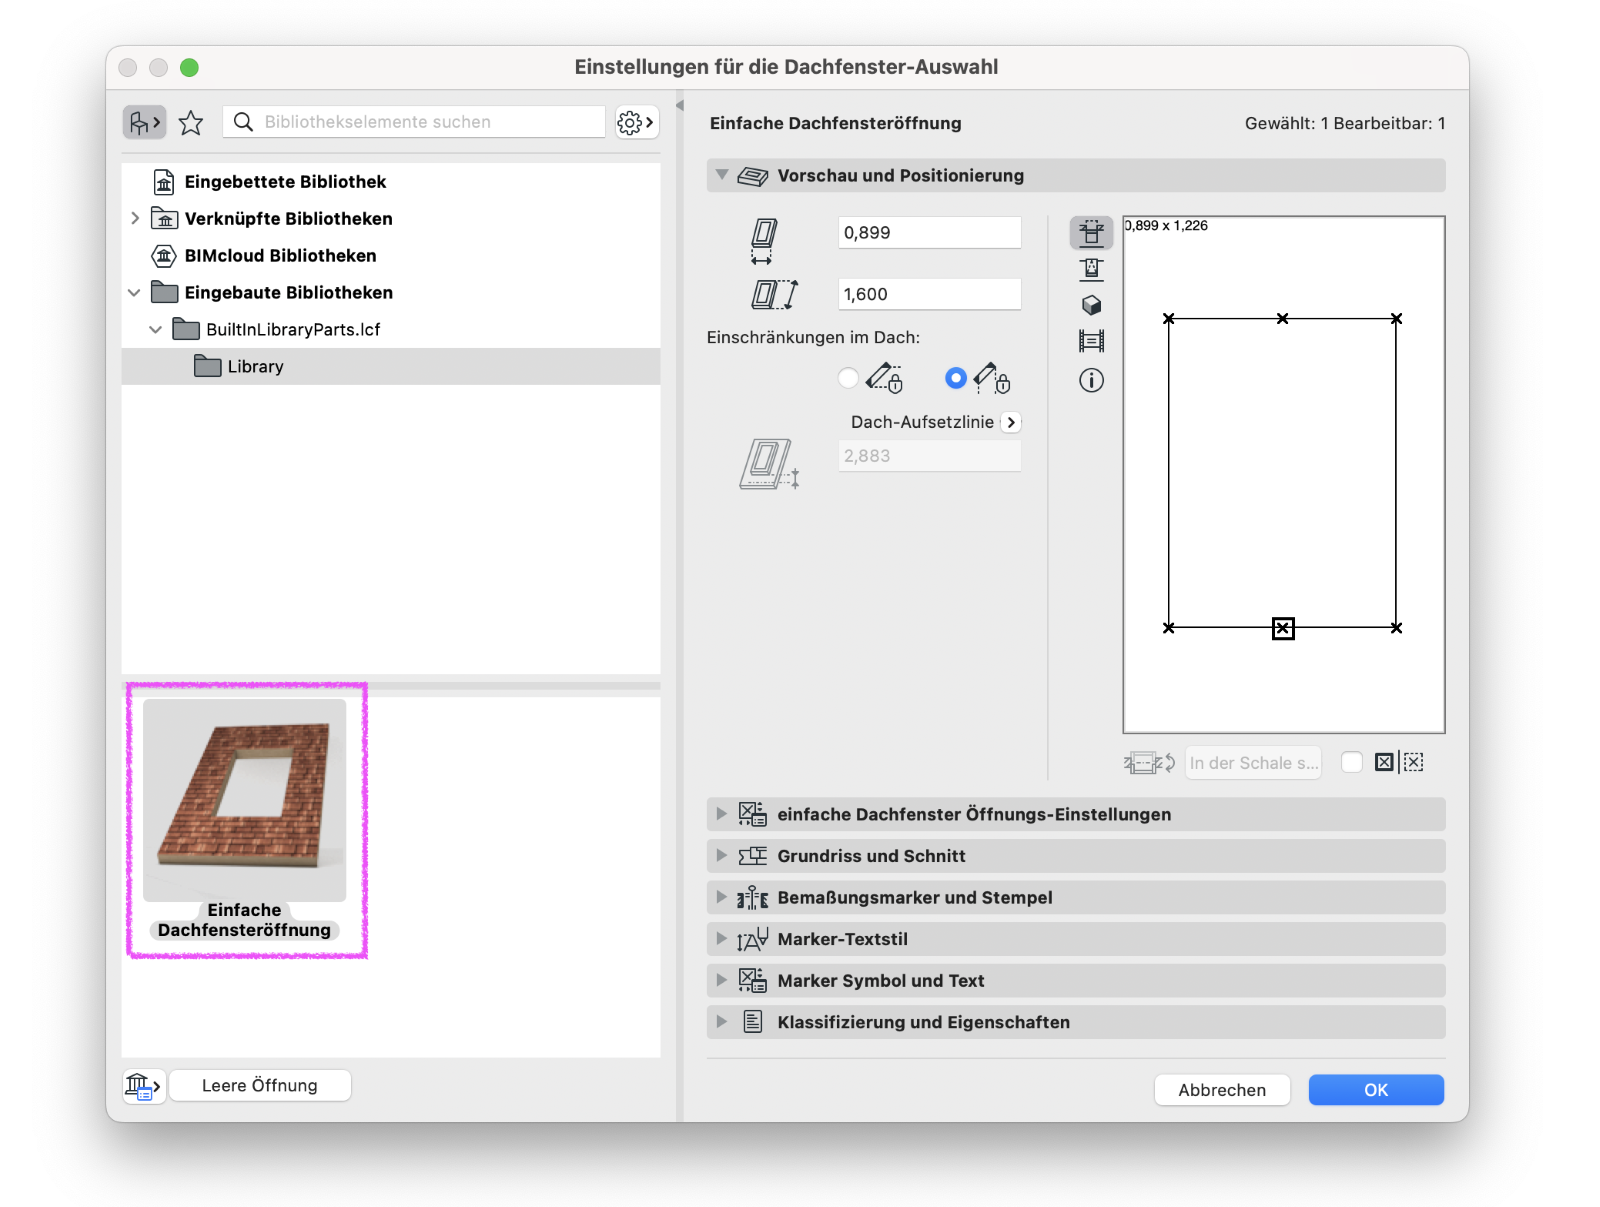Collapse BuiltInLibraryParts.lcf folder

pyautogui.click(x=155, y=329)
